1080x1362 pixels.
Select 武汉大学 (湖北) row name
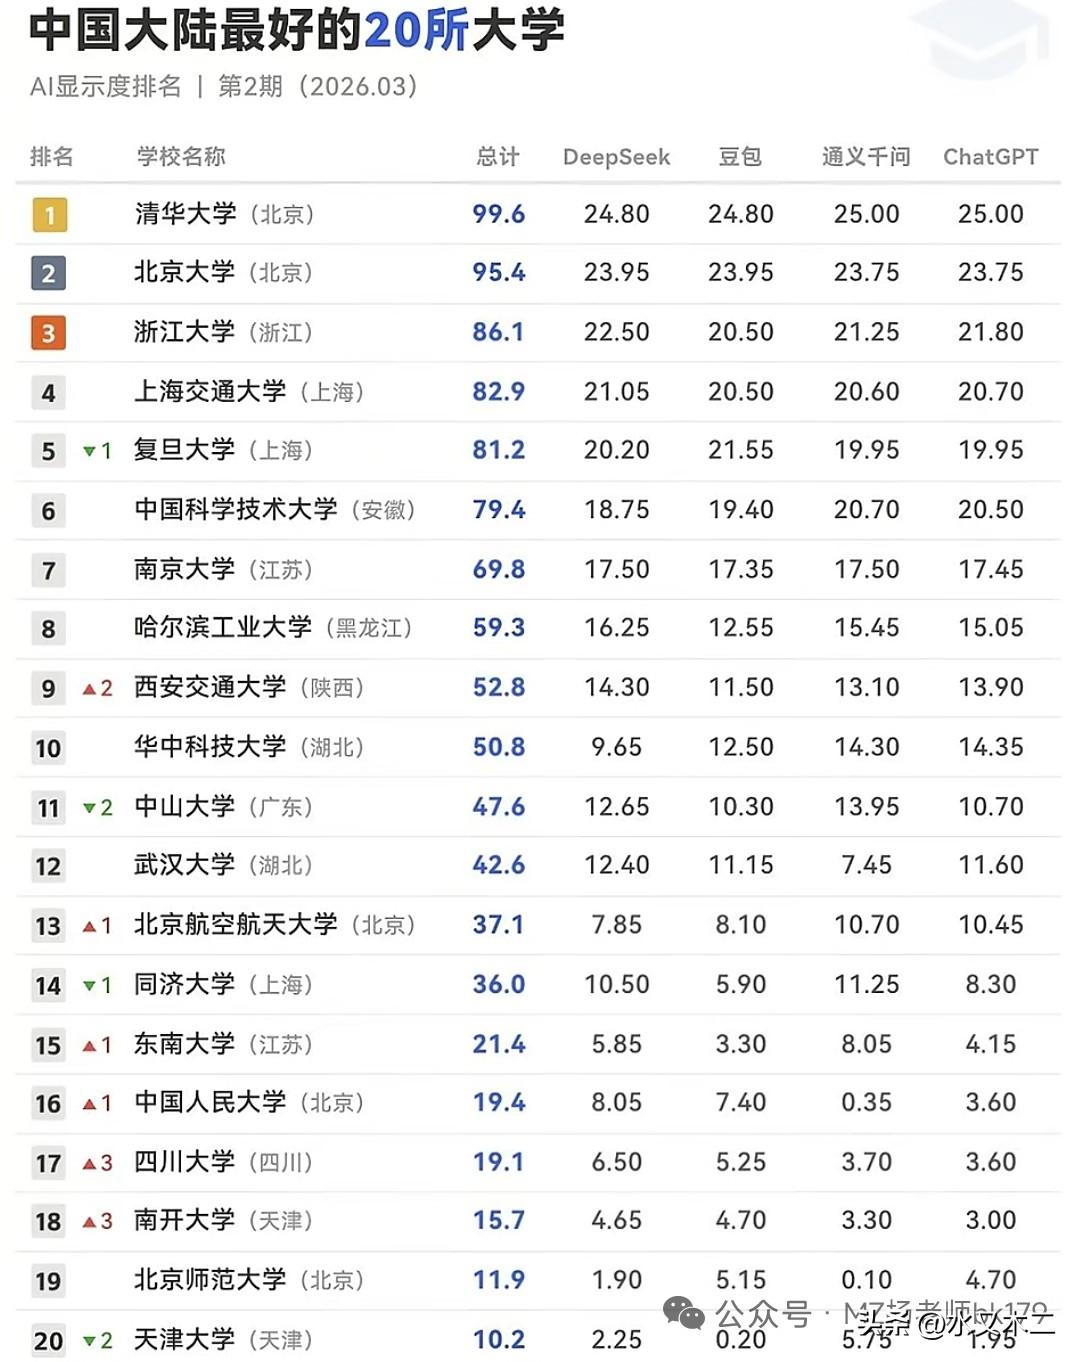pos(224,865)
